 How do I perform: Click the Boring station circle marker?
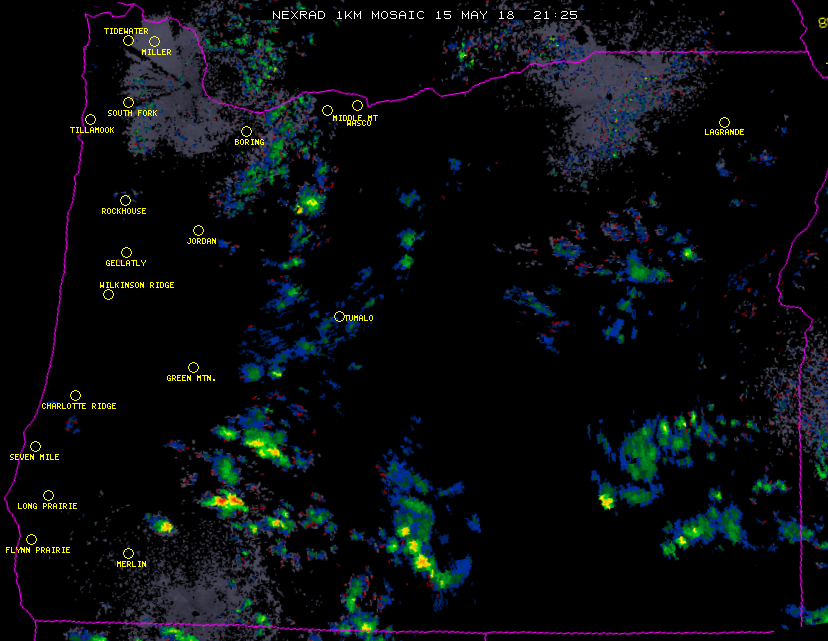[246, 131]
